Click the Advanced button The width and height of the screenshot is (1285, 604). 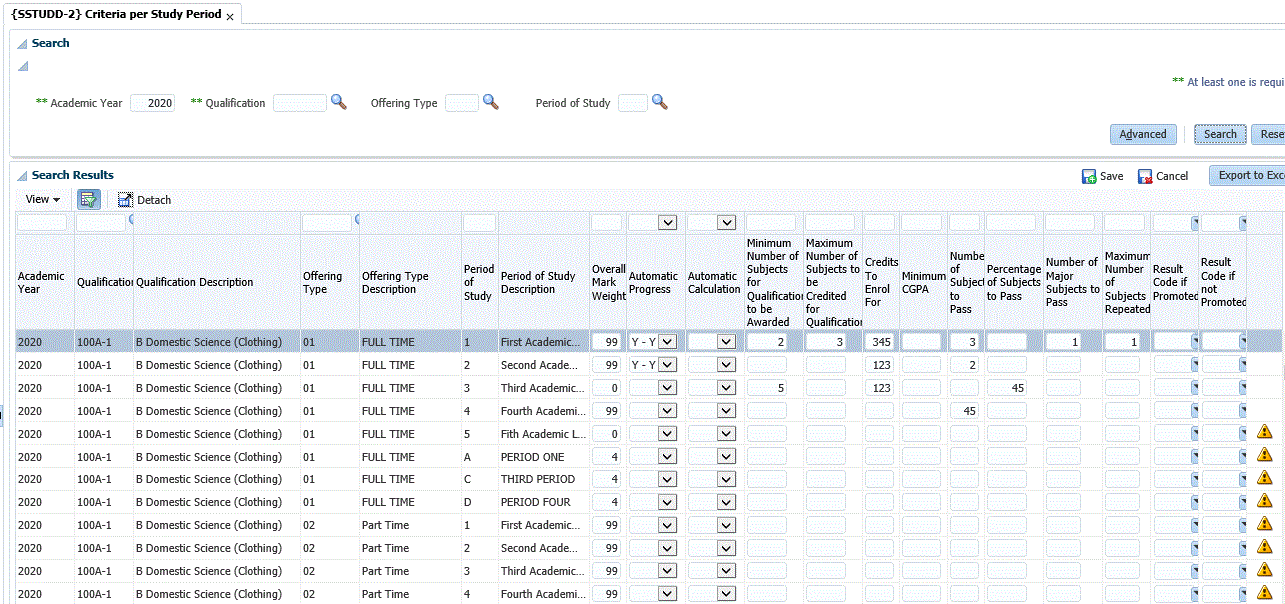(x=1142, y=134)
